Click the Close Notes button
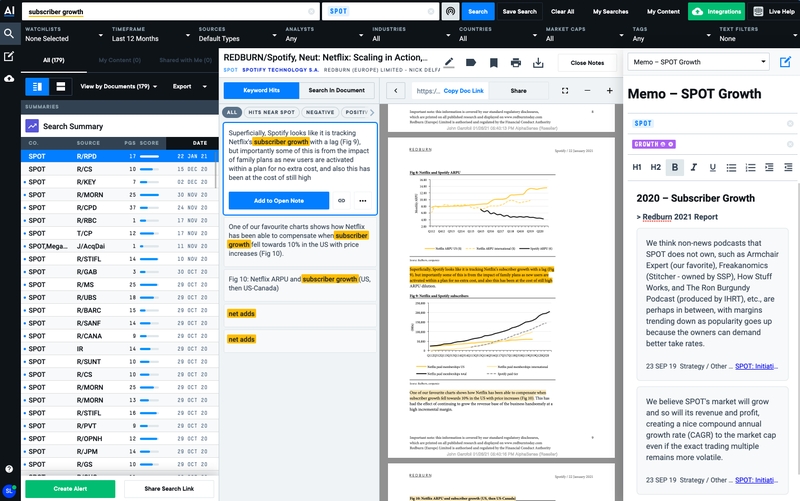Viewport: 800px width, 501px height. coord(587,63)
